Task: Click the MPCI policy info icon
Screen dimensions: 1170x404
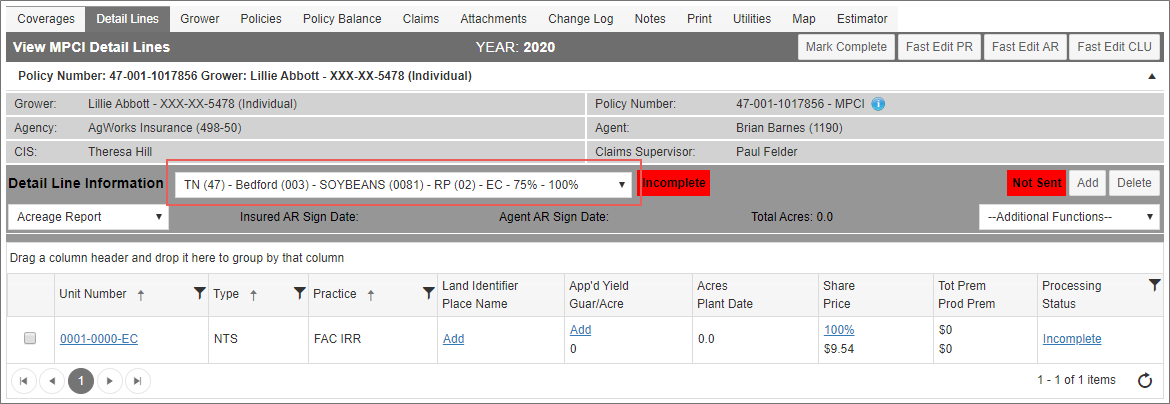Action: [x=878, y=105]
